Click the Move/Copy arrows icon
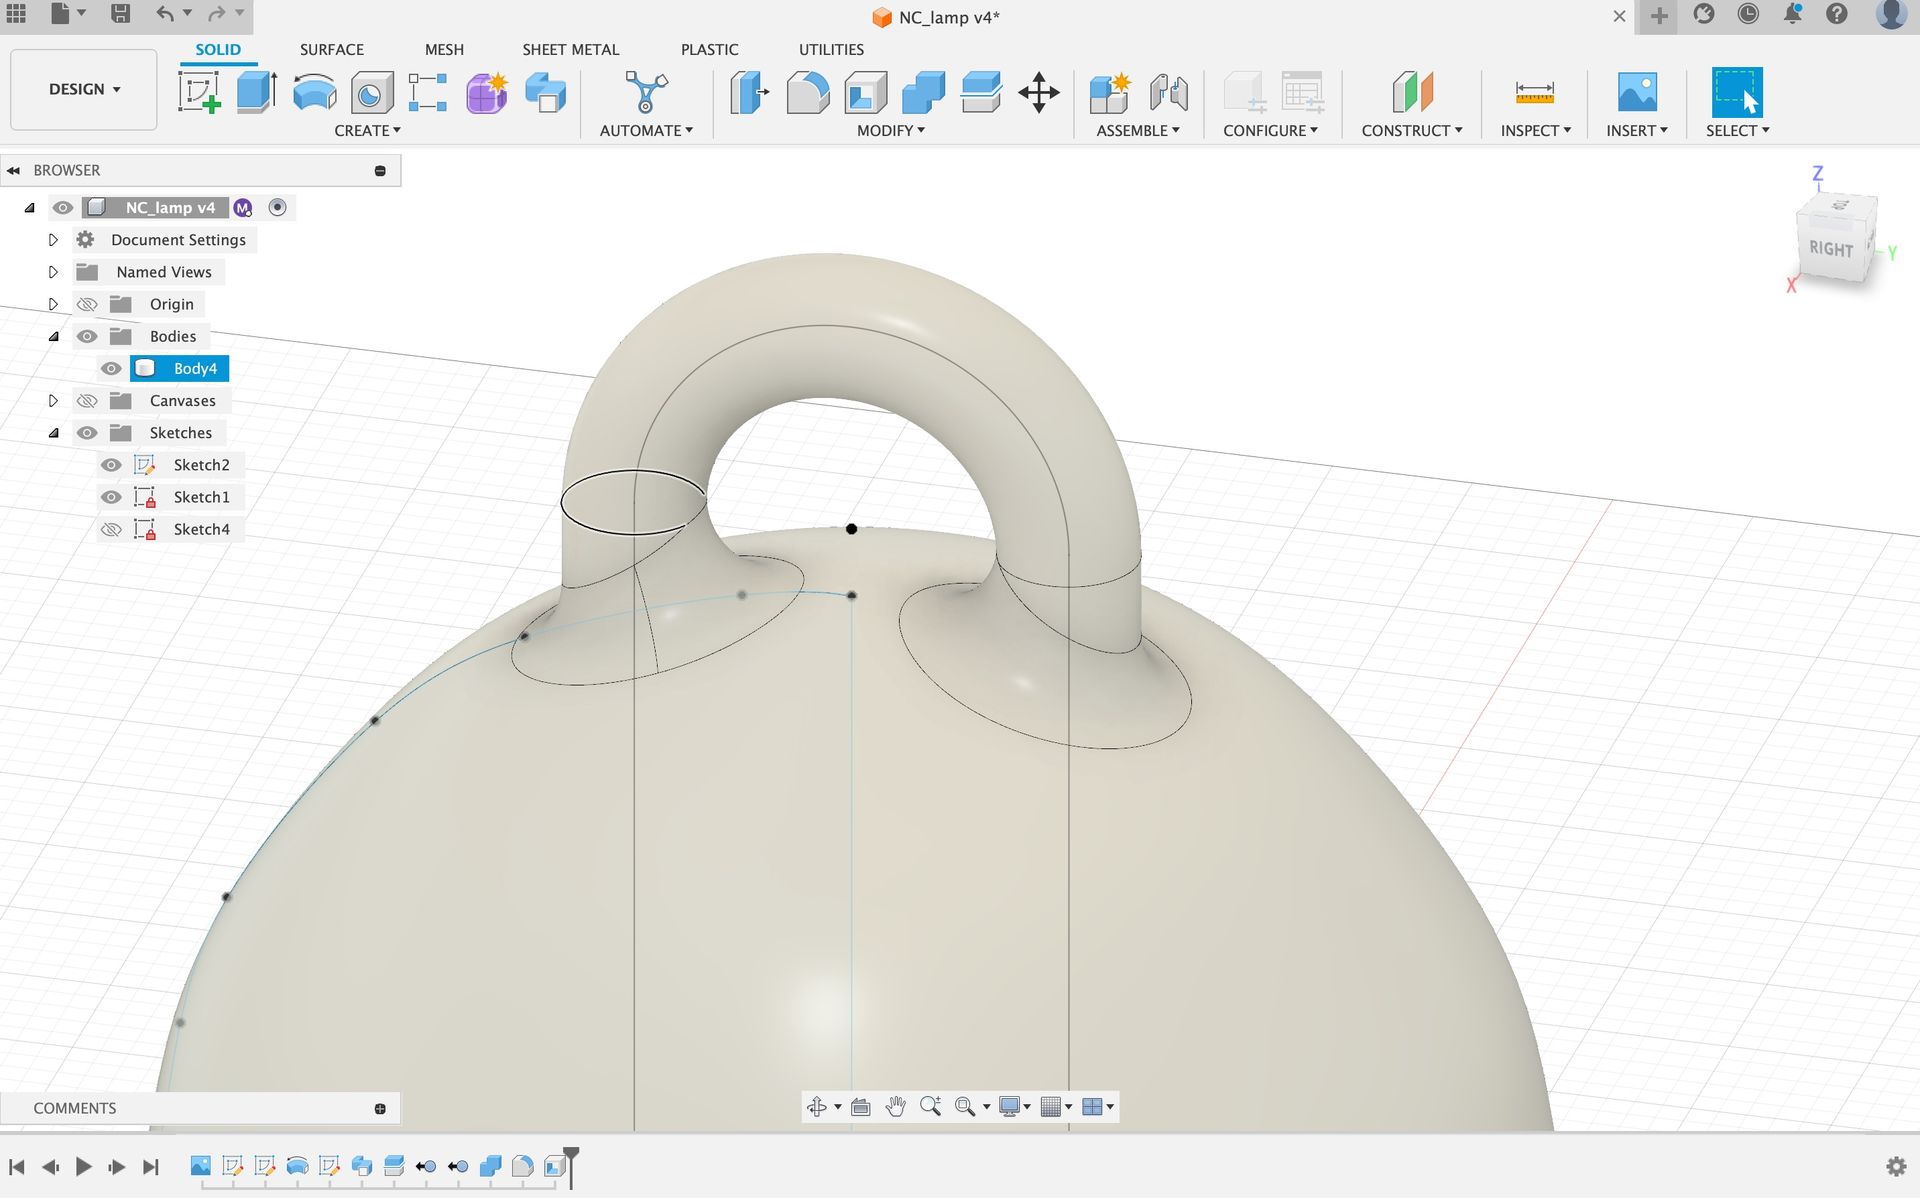This screenshot has width=1920, height=1198. [1039, 92]
